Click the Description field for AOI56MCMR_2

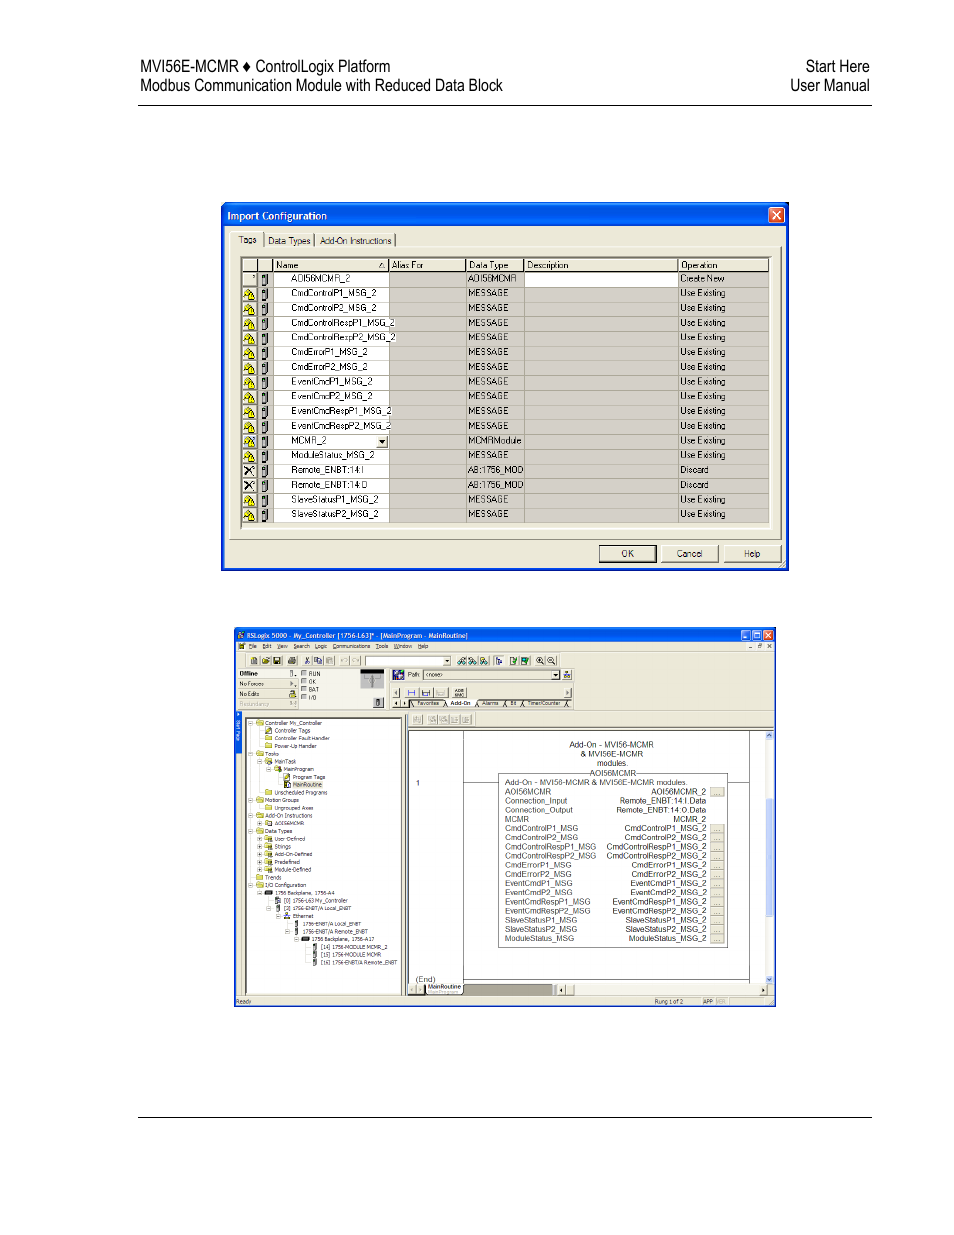pos(601,279)
